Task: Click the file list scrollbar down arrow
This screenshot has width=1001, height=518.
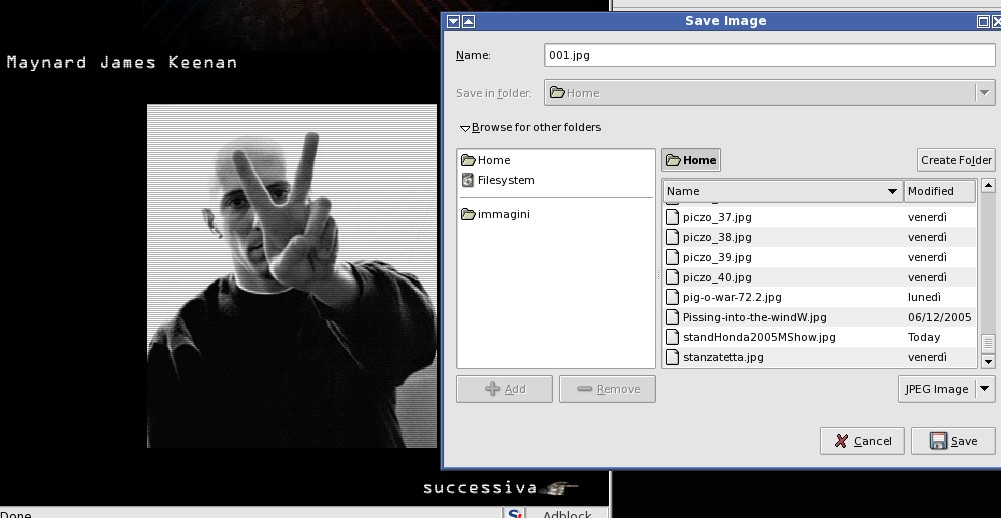Action: pyautogui.click(x=988, y=362)
